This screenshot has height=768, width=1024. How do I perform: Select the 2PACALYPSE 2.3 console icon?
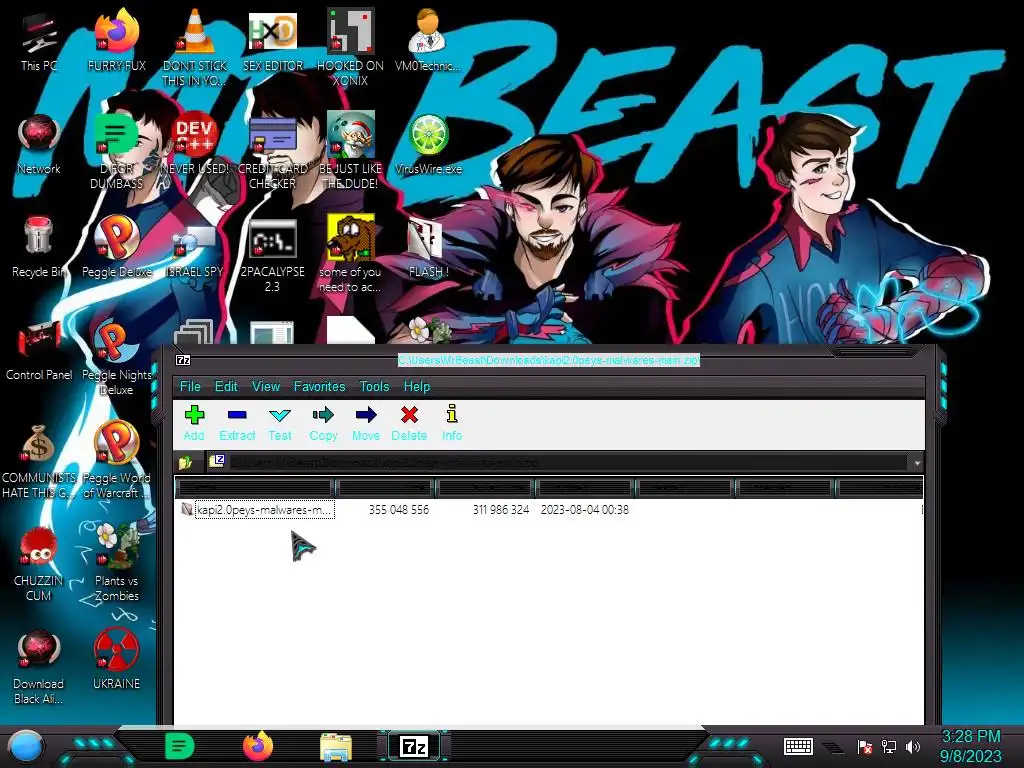tap(272, 255)
